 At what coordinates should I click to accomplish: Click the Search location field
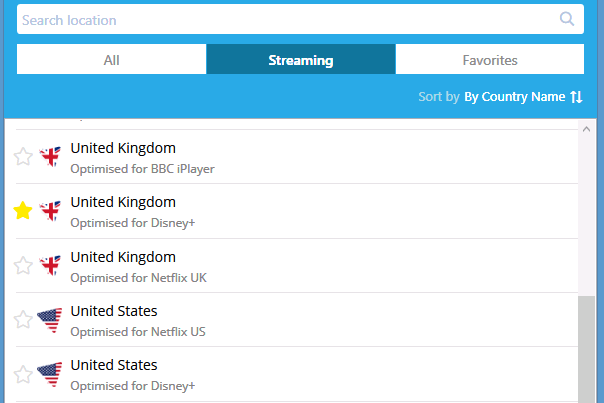[x=300, y=19]
